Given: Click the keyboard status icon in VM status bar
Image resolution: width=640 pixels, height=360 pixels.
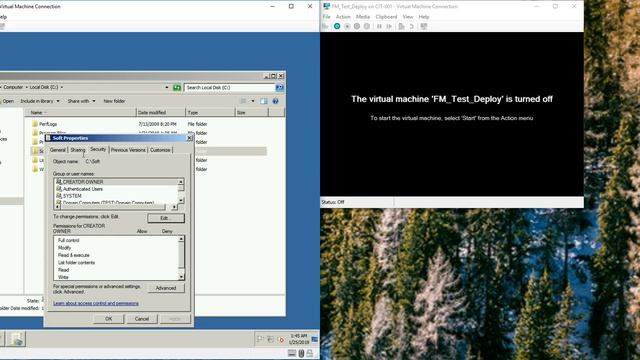Looking at the screenshot, I should 292,353.
